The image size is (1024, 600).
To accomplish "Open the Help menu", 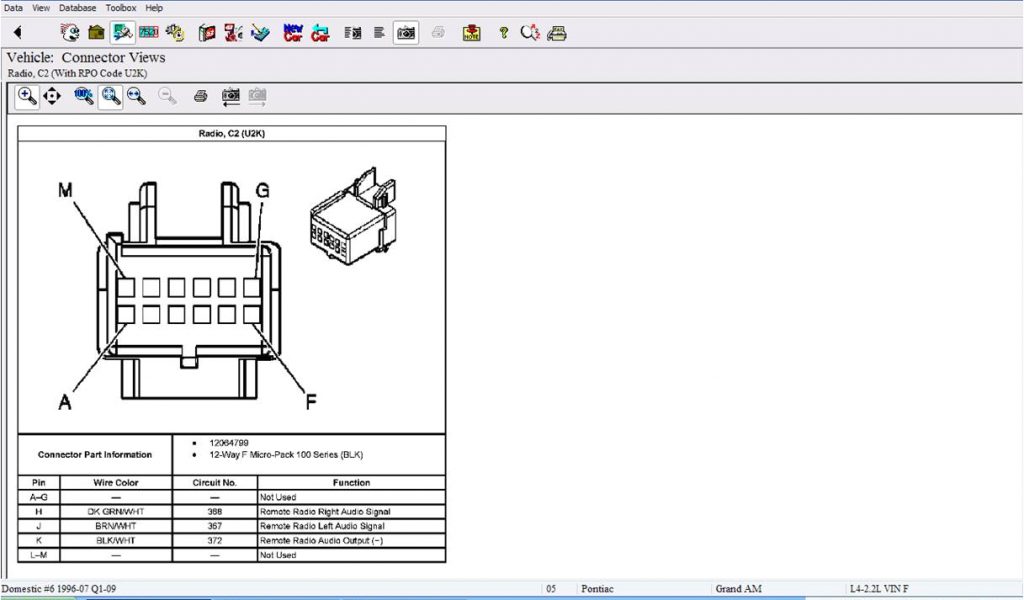I will click(154, 7).
